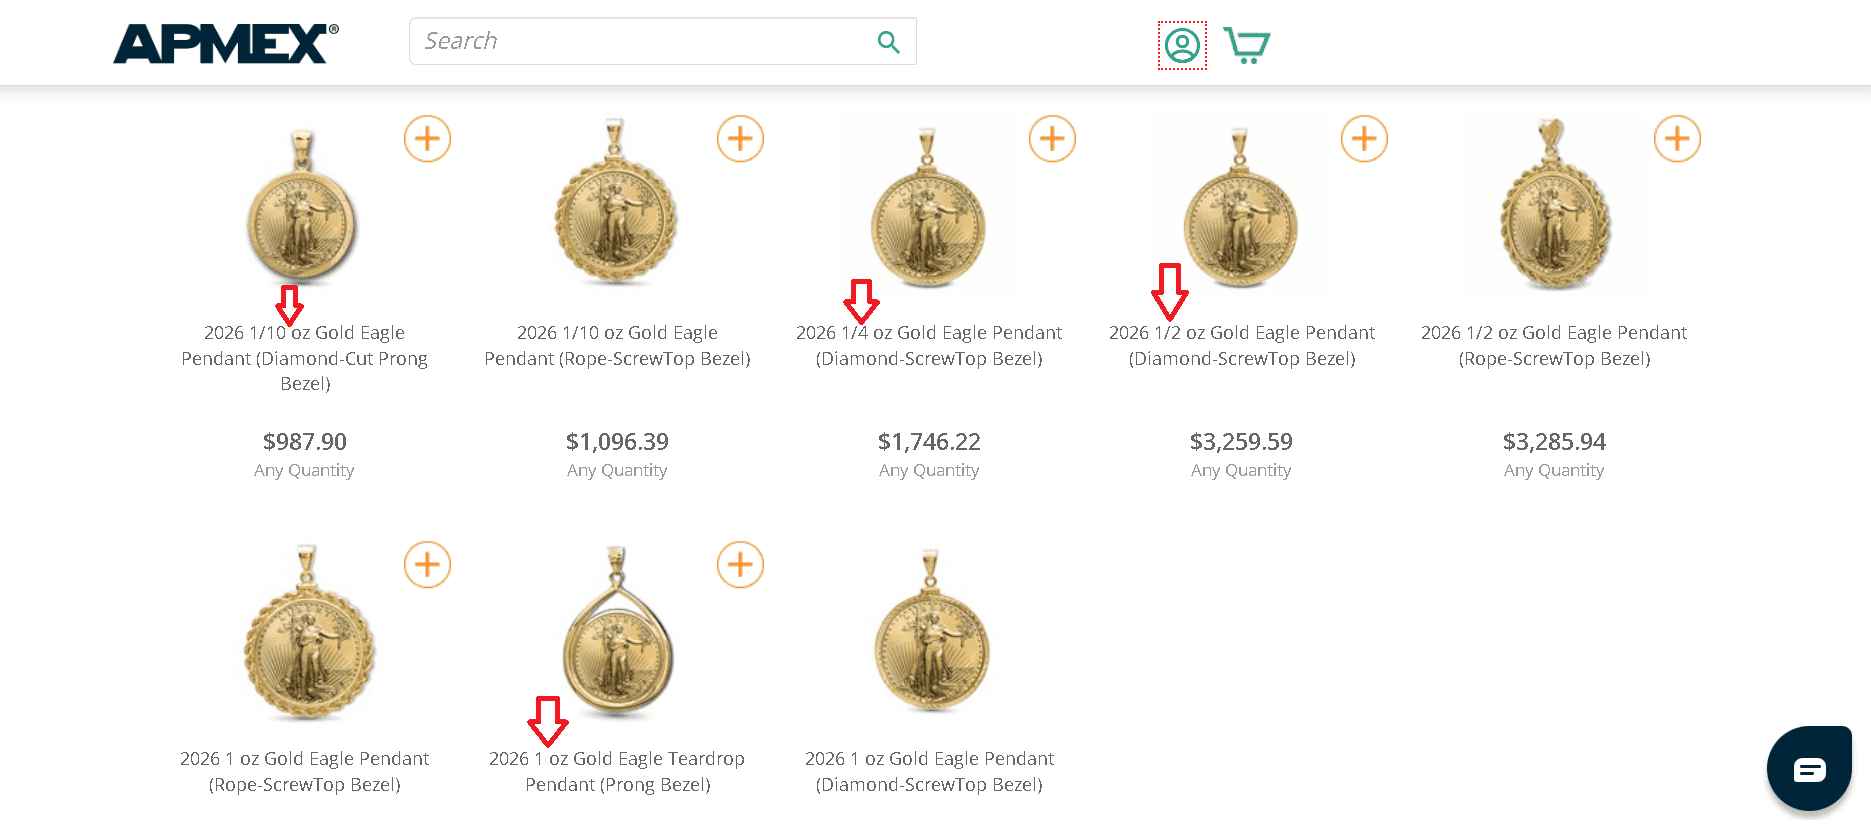Add the 1/10 oz Rope-ScrewTop pendant to cart
The height and width of the screenshot is (837, 1871).
coord(740,139)
